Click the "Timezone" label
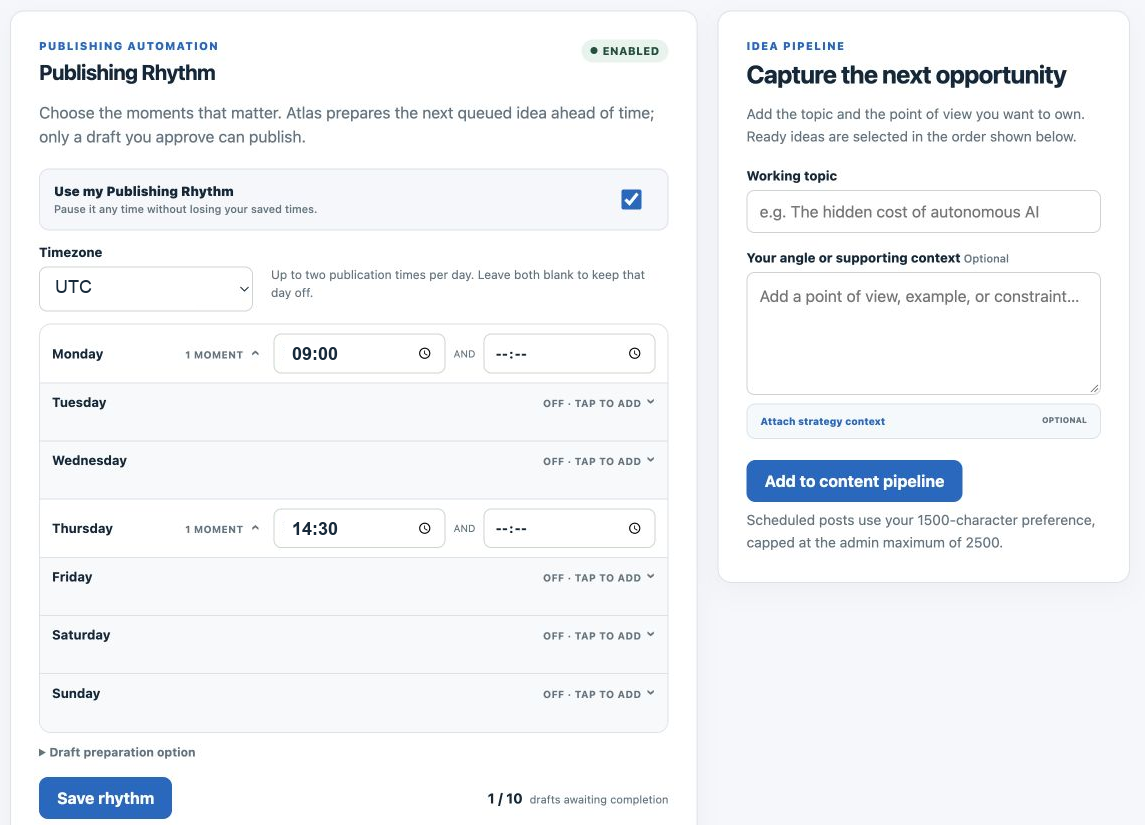This screenshot has height=825, width=1145. coord(71,253)
